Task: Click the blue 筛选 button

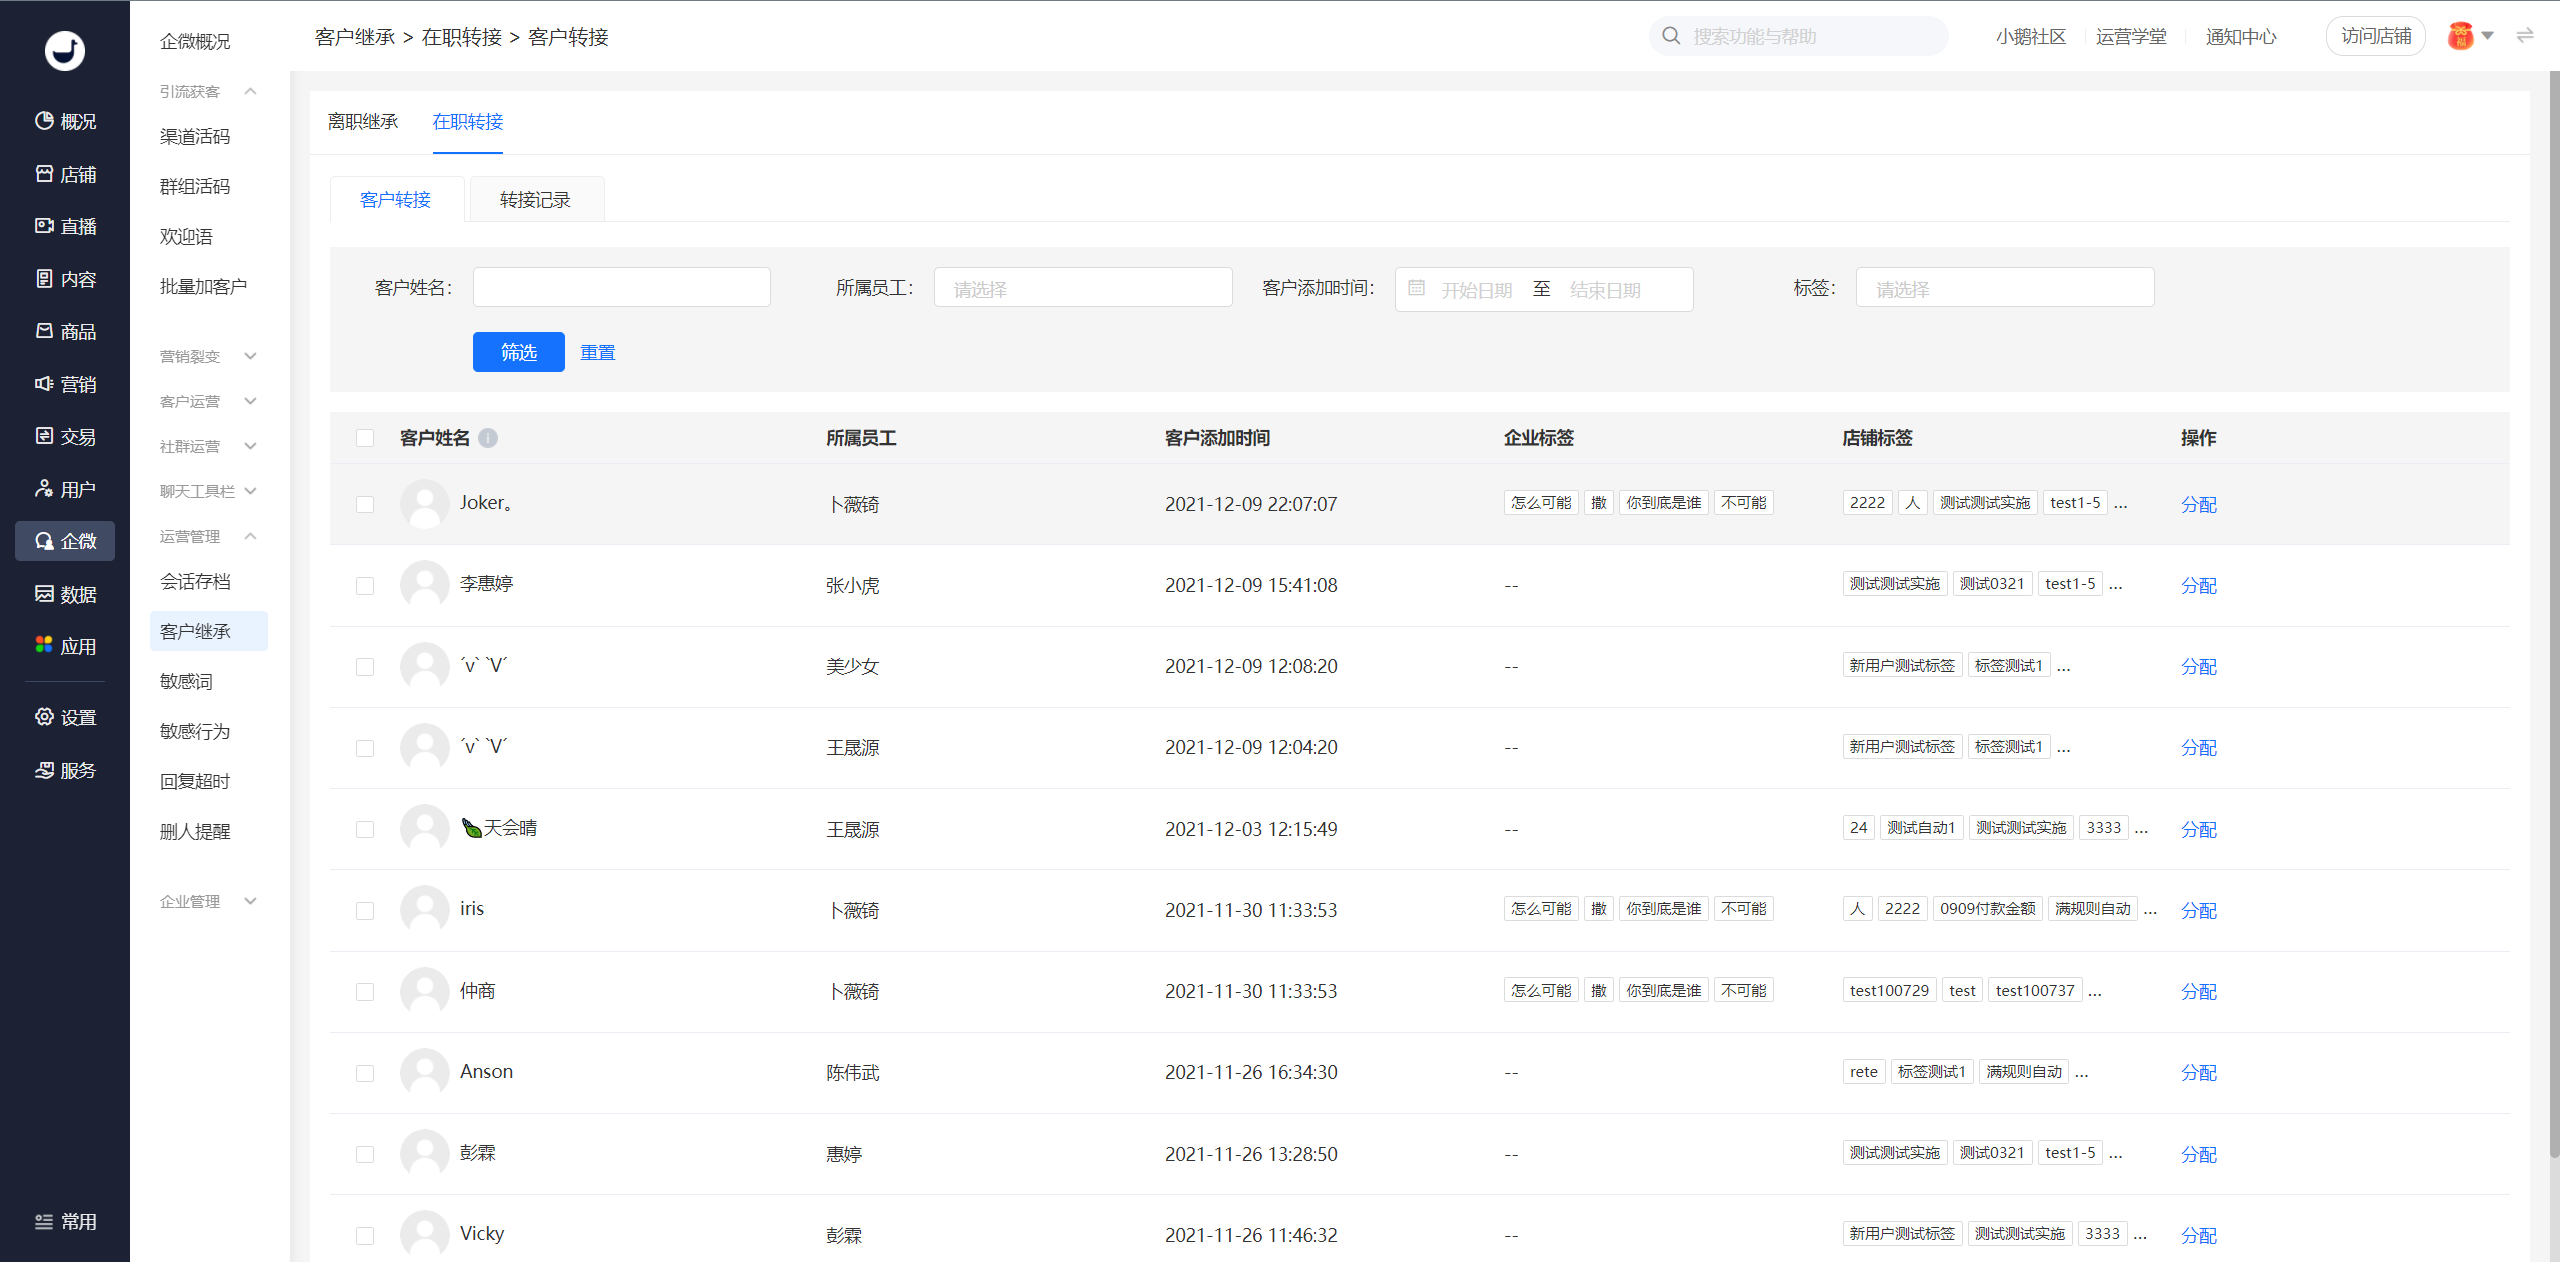Action: pos(518,352)
